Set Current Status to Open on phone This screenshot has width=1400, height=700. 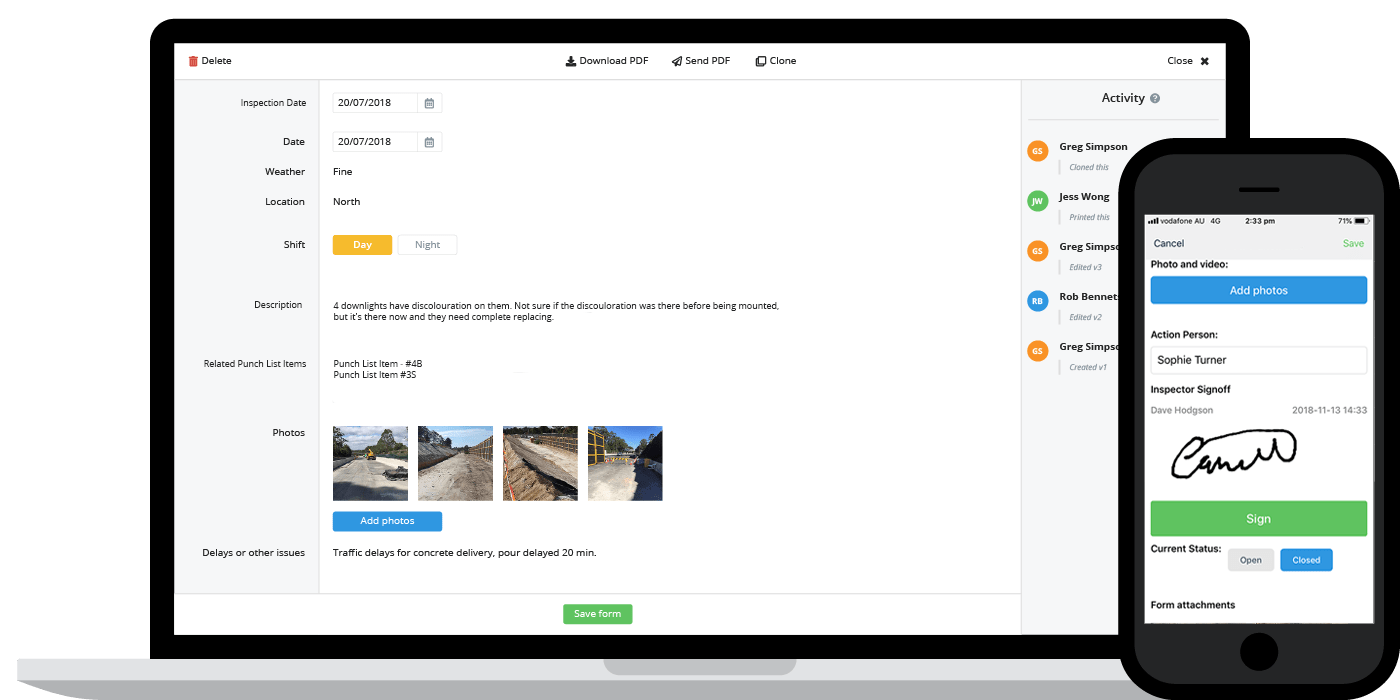pyautogui.click(x=1251, y=560)
